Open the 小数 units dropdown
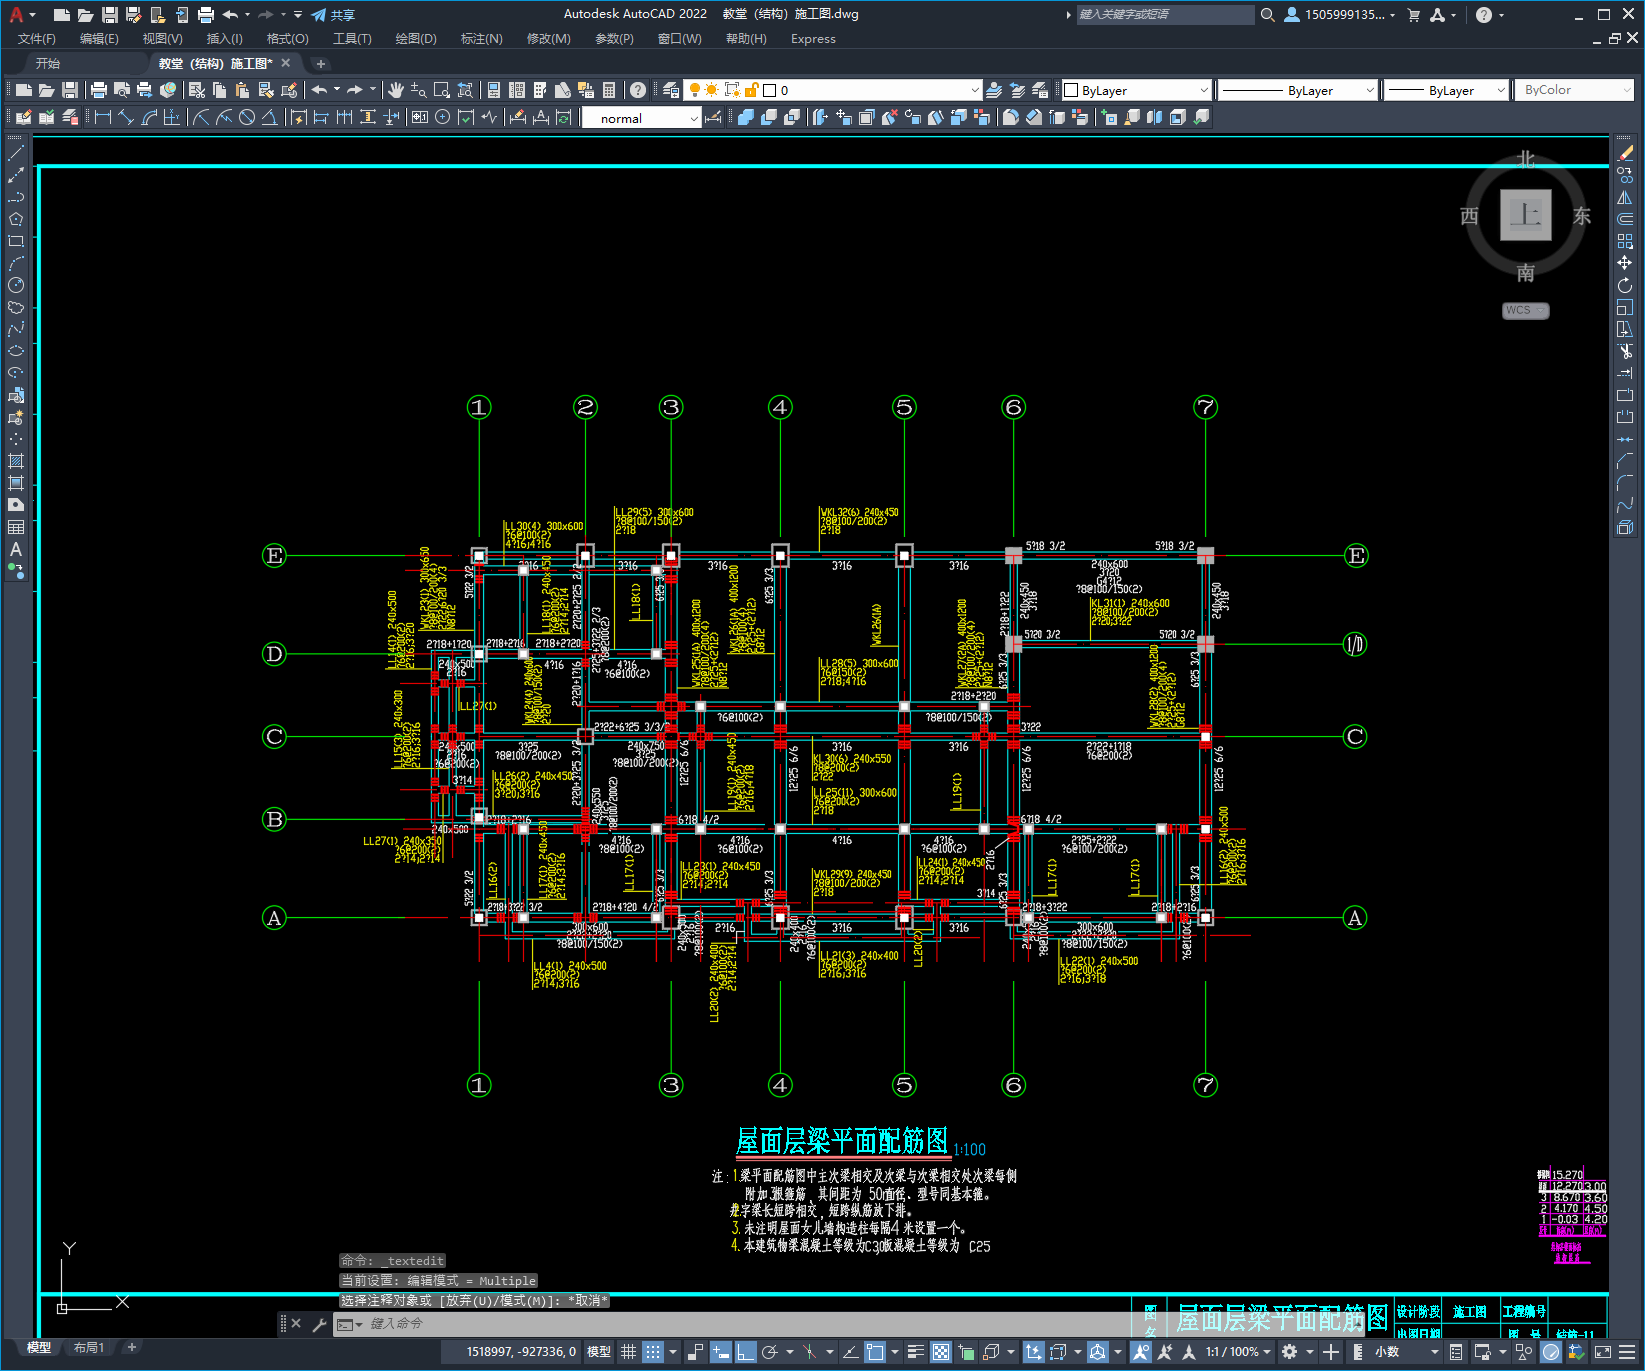 (1405, 1352)
